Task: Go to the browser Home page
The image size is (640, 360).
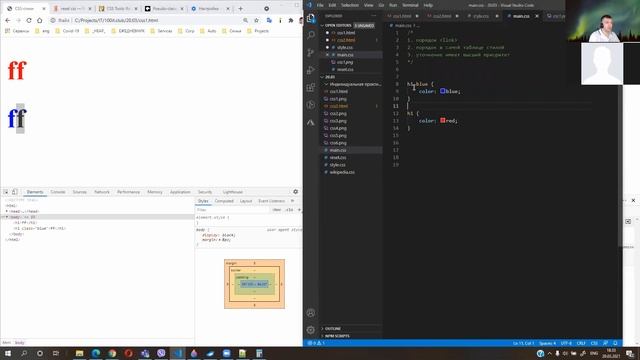Action: click(x=40, y=20)
